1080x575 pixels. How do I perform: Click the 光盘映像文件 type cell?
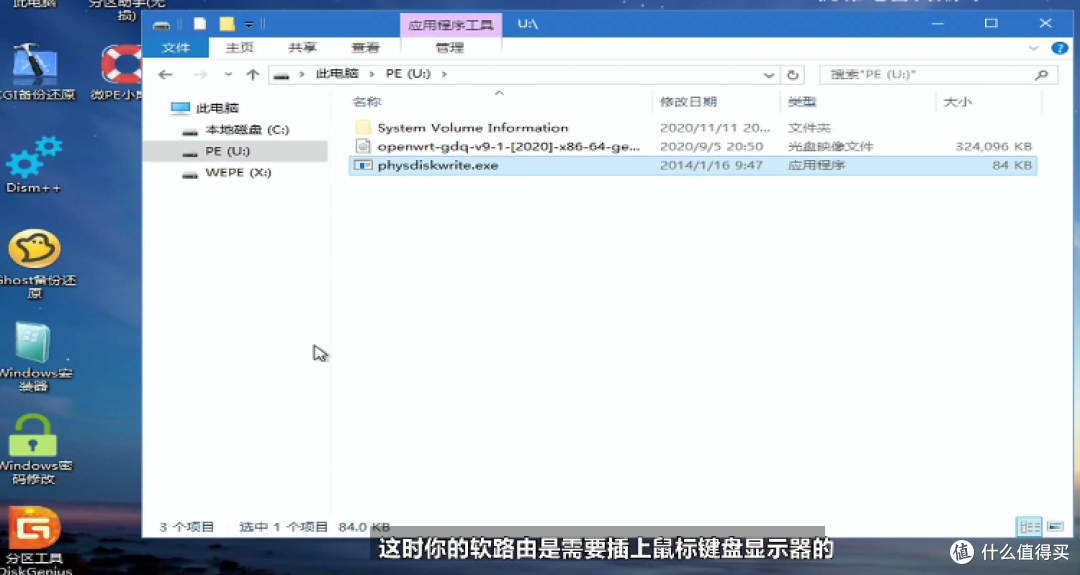click(830, 147)
